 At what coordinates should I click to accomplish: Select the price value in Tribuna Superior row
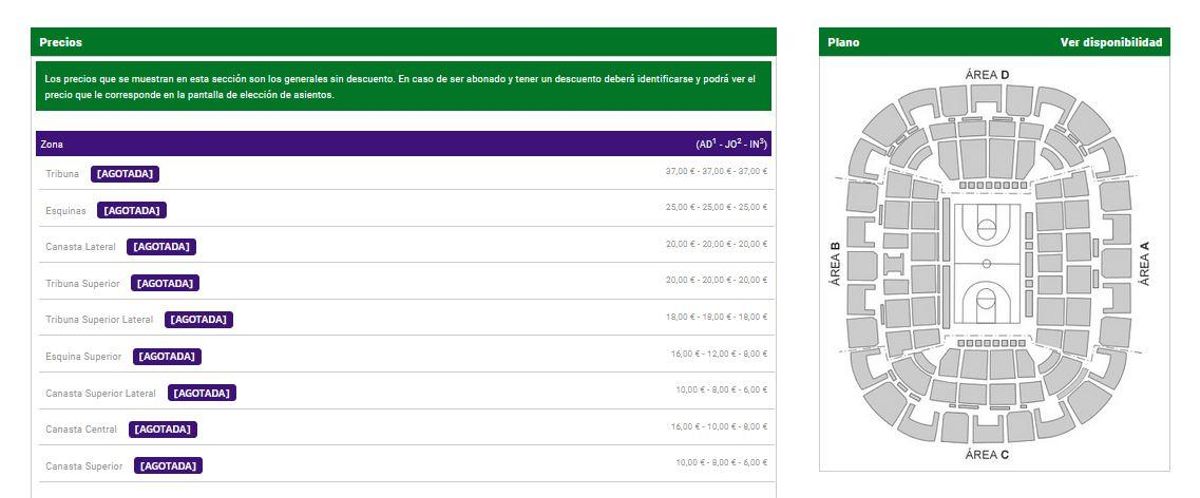click(717, 280)
